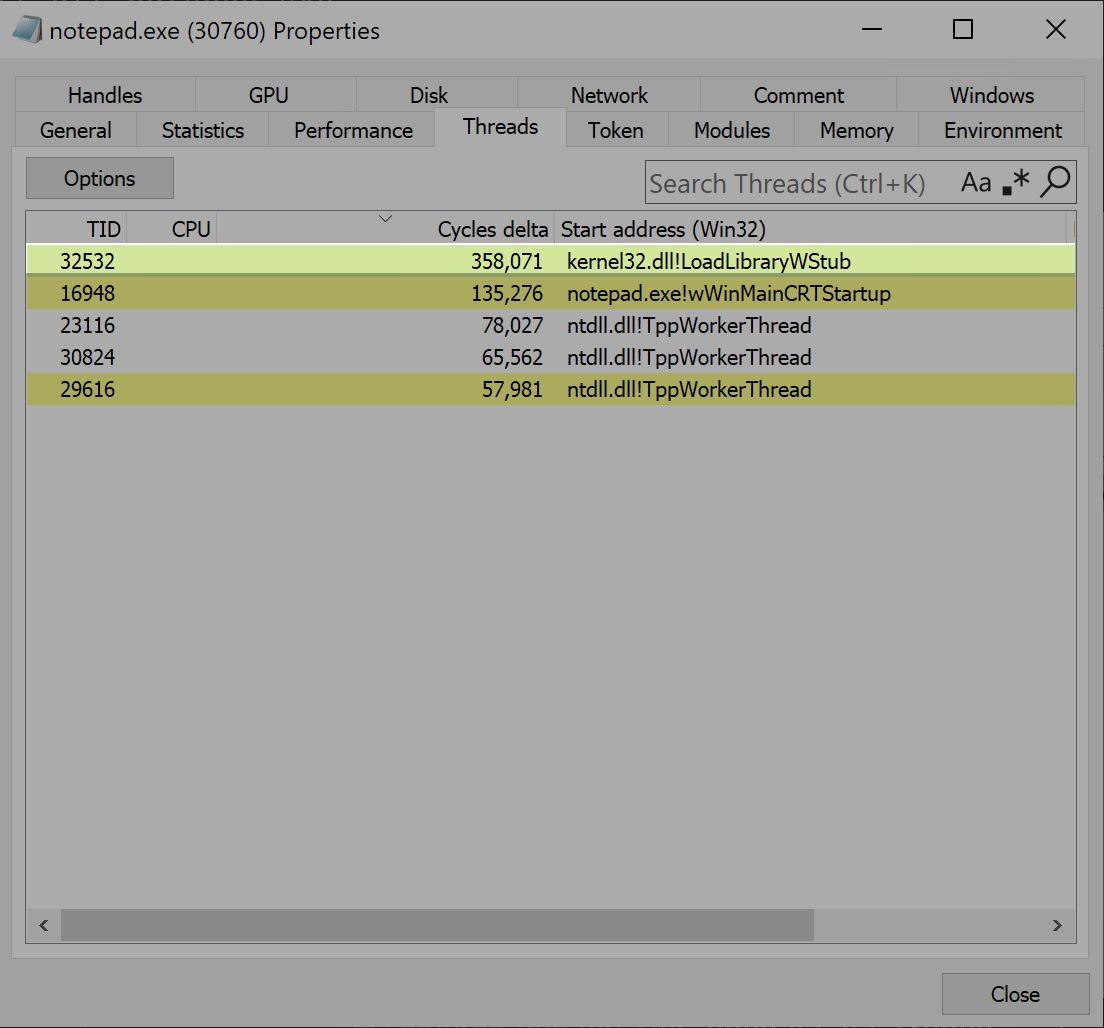
Task: Sort by TID column header
Action: click(76, 230)
